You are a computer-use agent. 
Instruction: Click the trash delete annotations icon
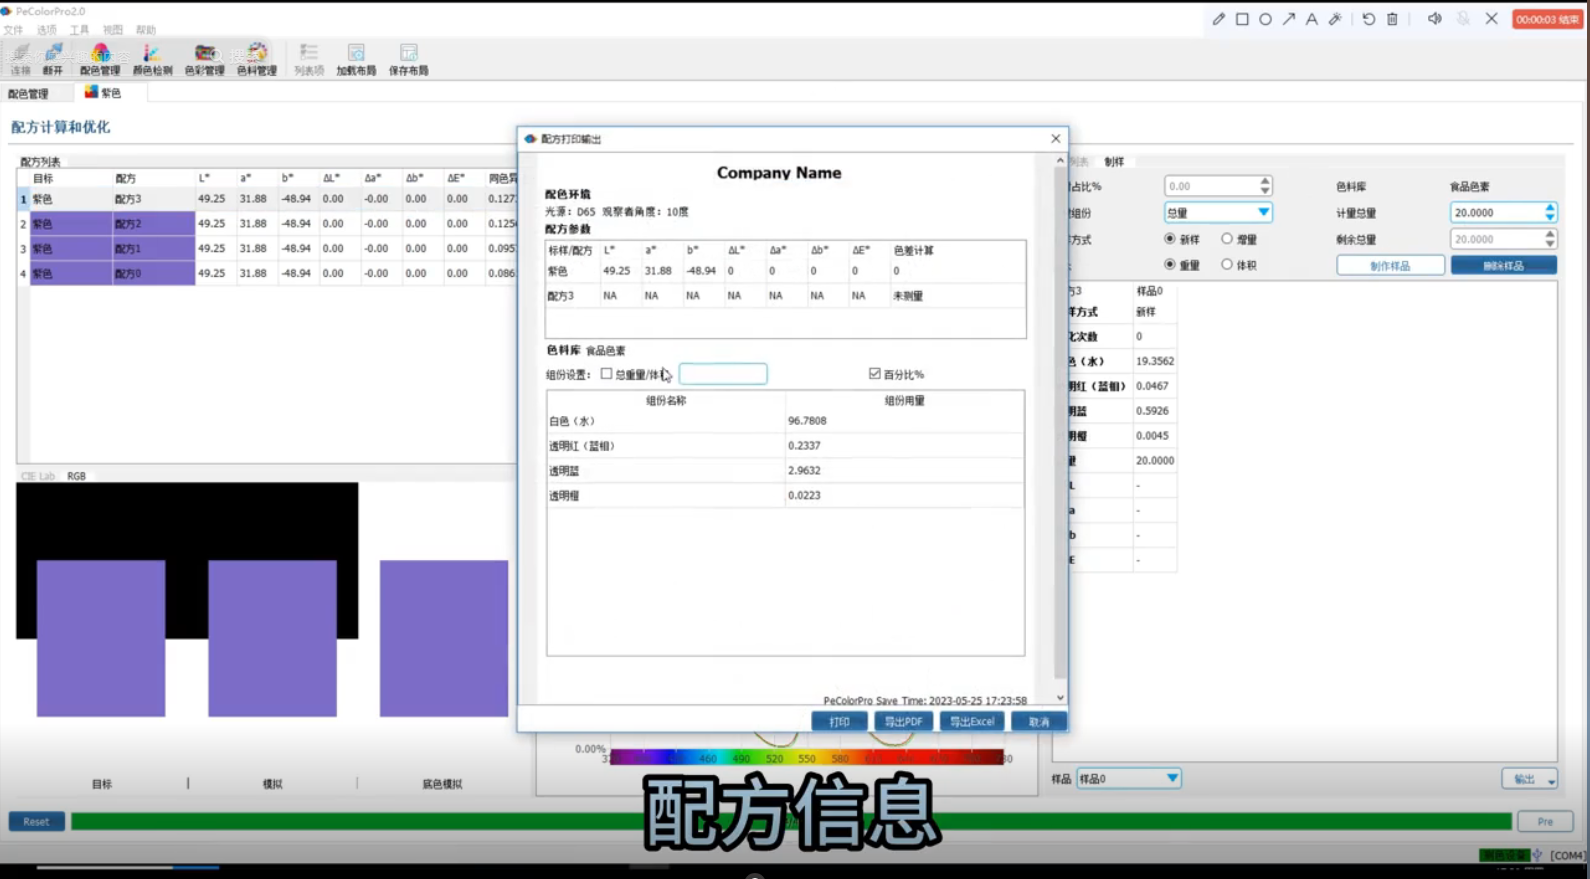click(x=1392, y=19)
